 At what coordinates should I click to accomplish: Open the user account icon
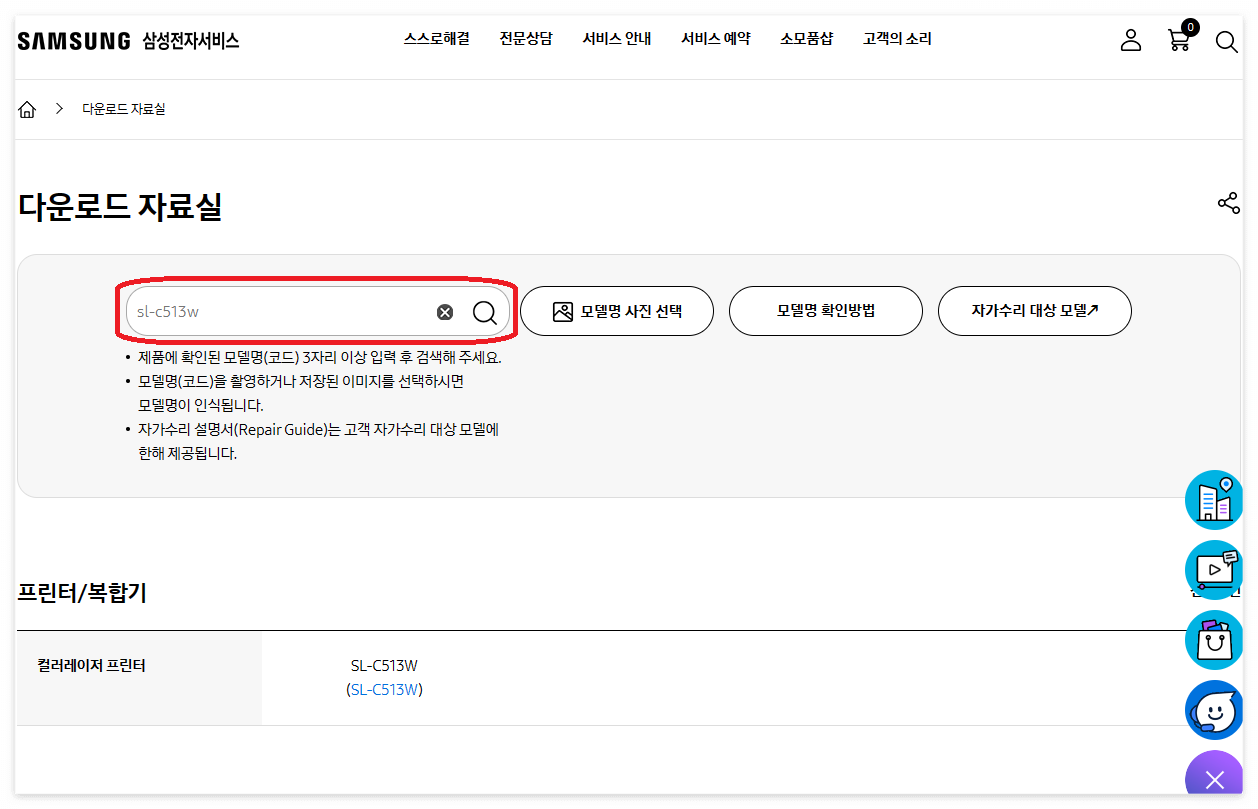[1130, 40]
